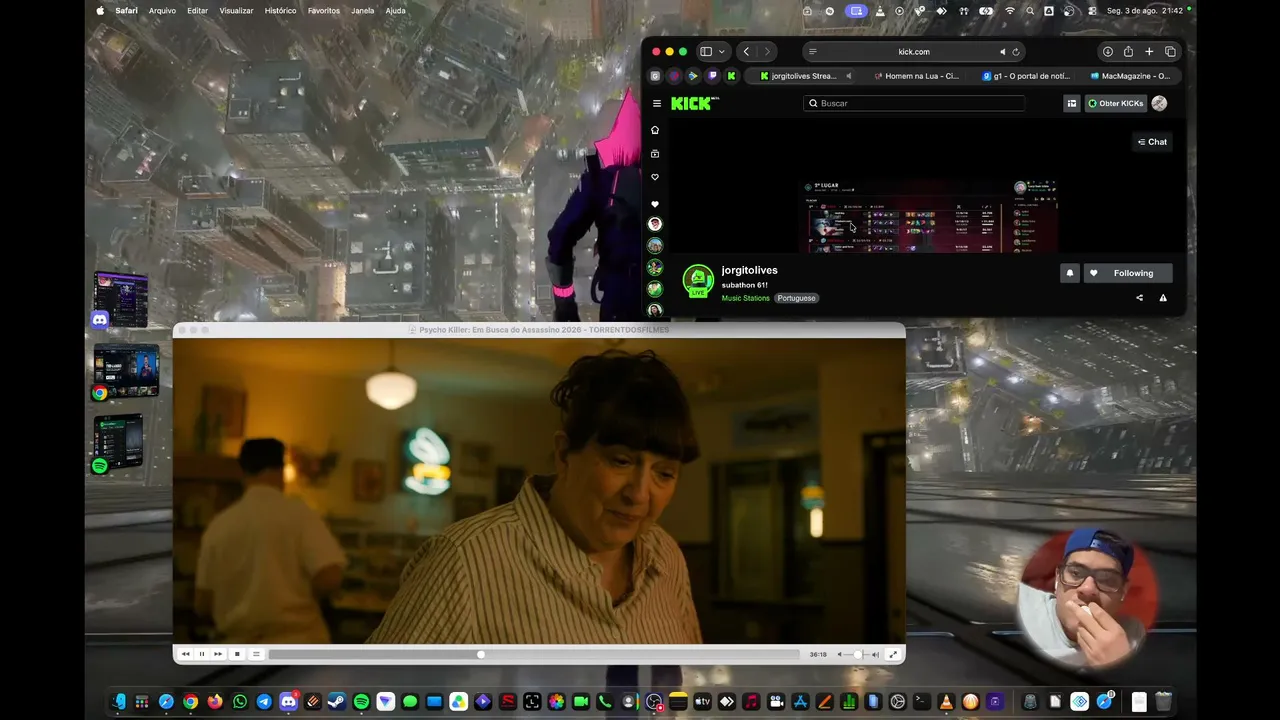Open the Apple menu
The image size is (1280, 720).
click(x=100, y=11)
